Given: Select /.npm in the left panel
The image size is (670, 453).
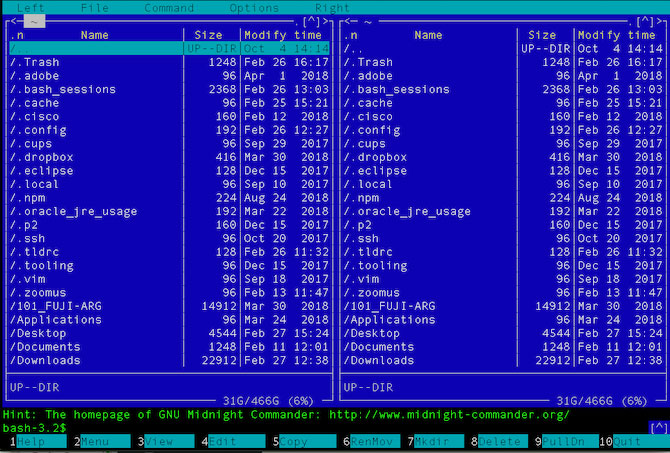Looking at the screenshot, I should pyautogui.click(x=169, y=197).
